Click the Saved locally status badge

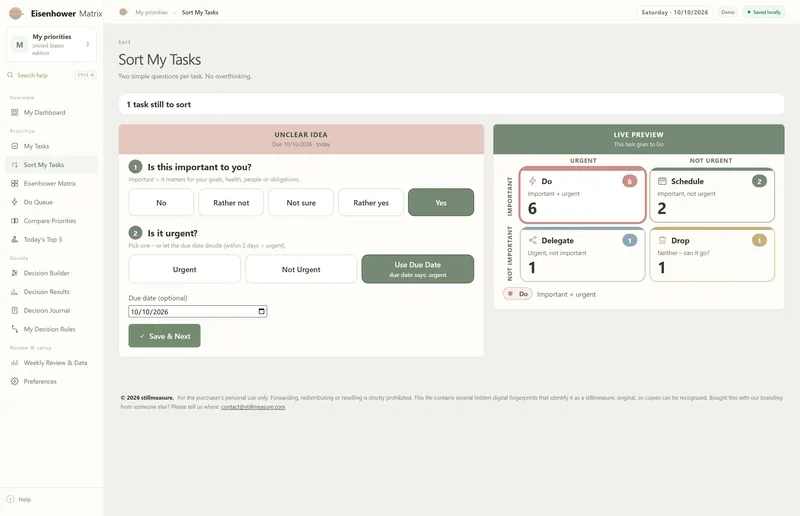764,12
